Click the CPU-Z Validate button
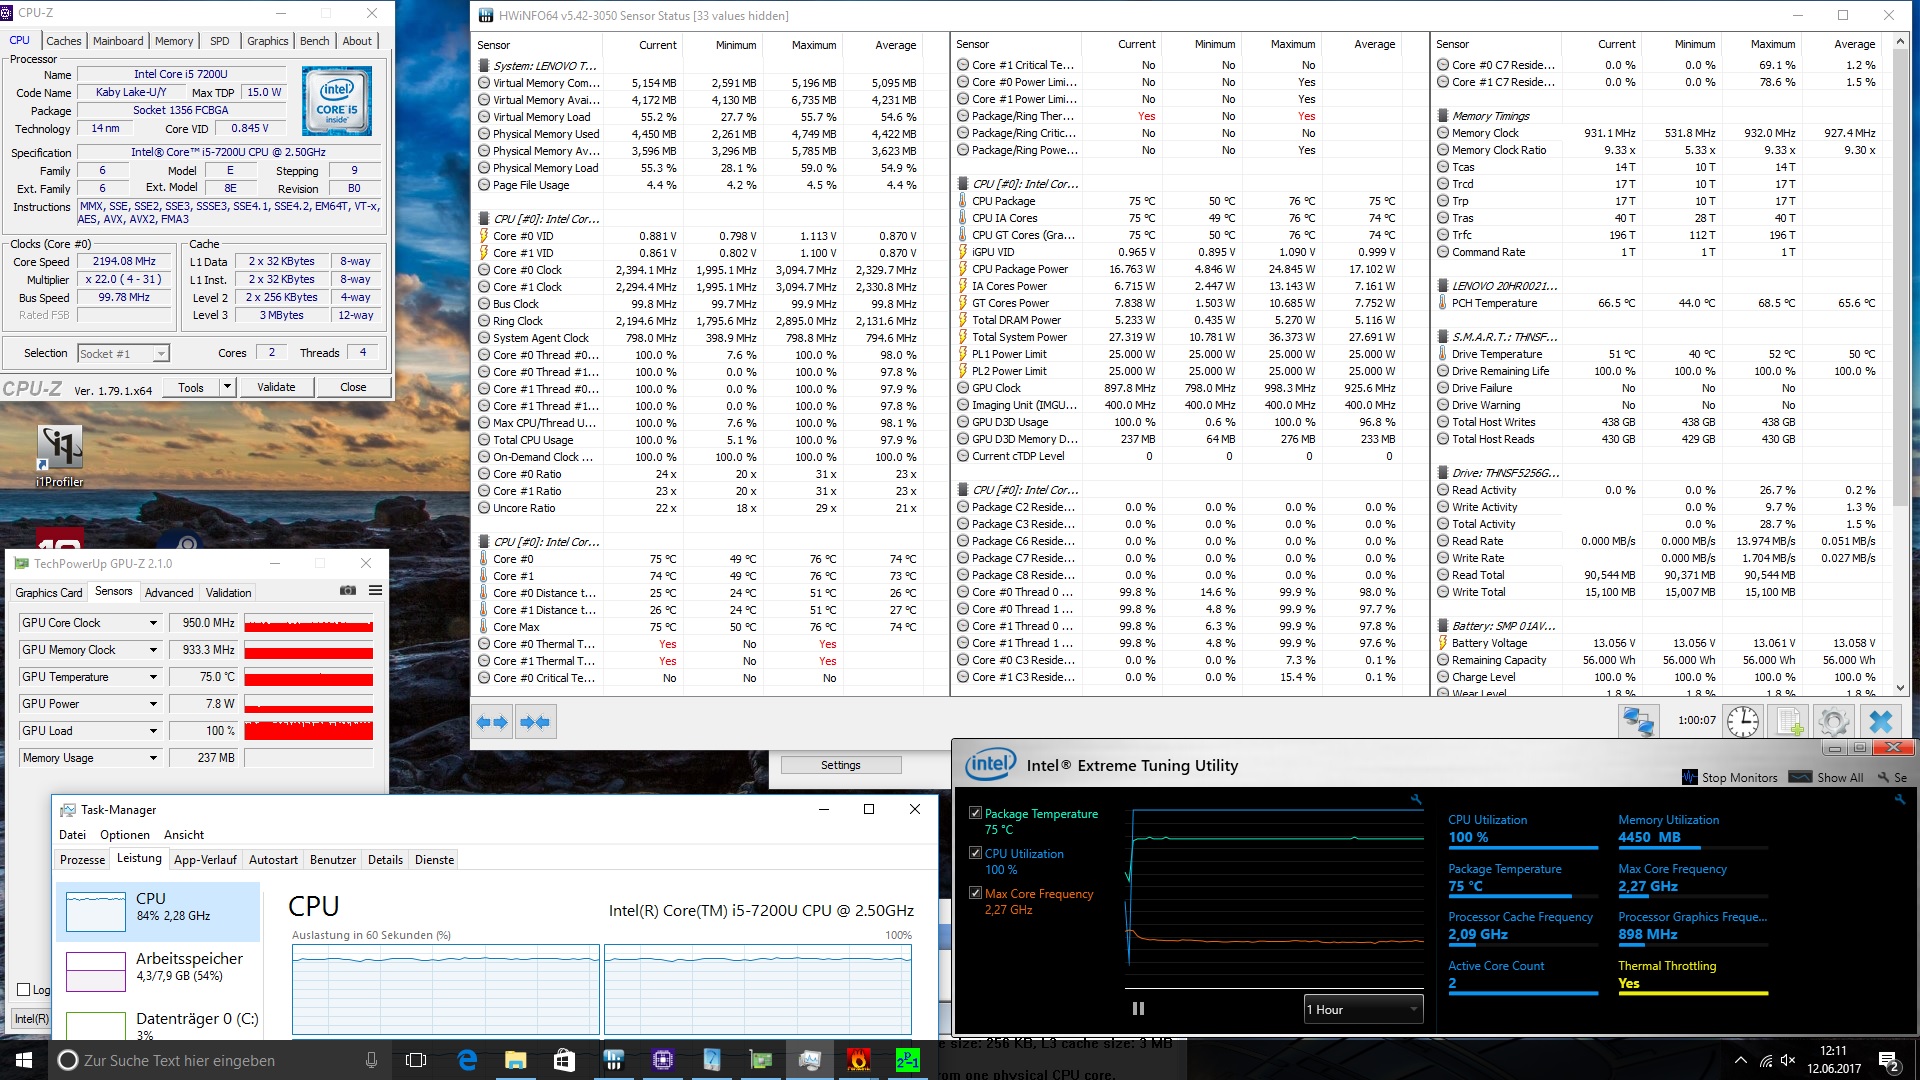Screen dimensions: 1920x1080 point(276,387)
